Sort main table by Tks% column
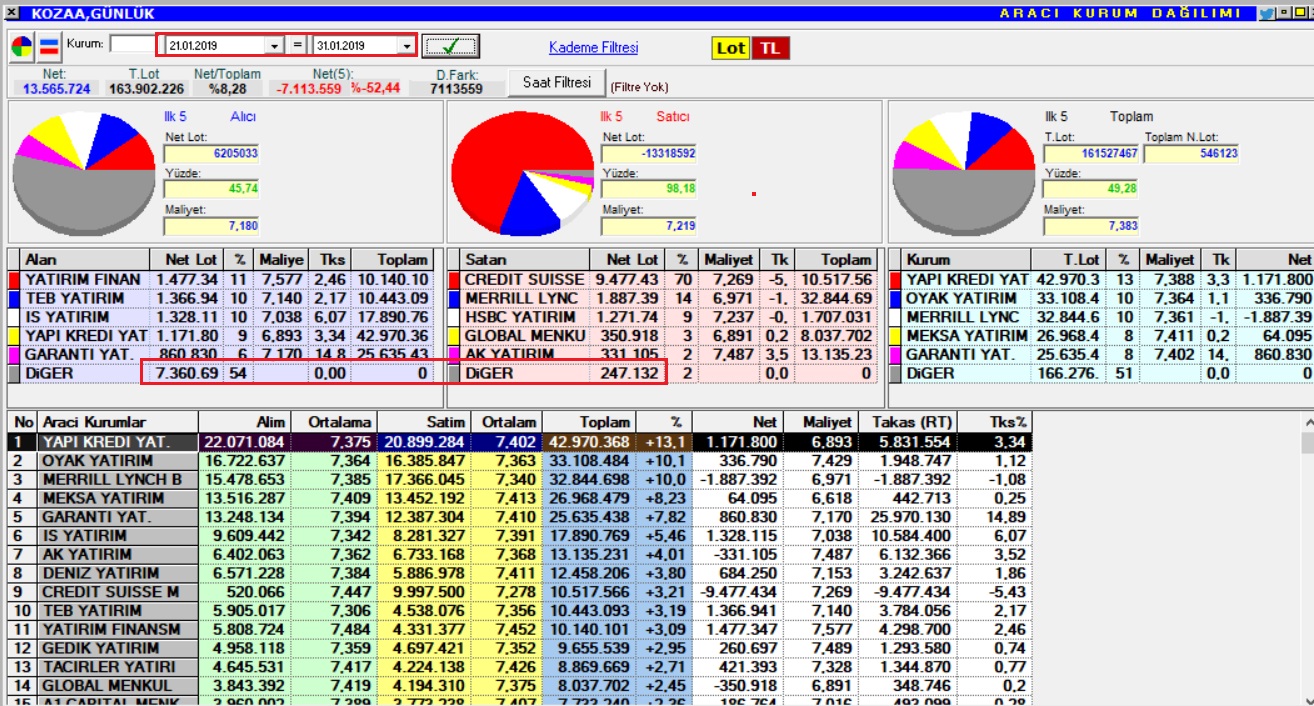Image resolution: width=1314 pixels, height=706 pixels. [x=995, y=422]
